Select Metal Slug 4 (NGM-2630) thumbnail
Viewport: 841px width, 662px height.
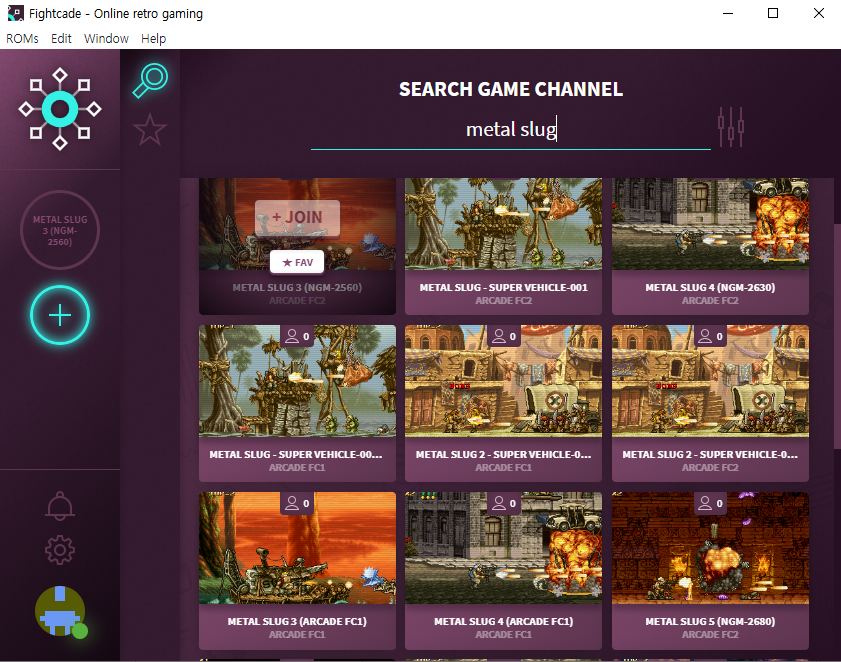coord(710,224)
